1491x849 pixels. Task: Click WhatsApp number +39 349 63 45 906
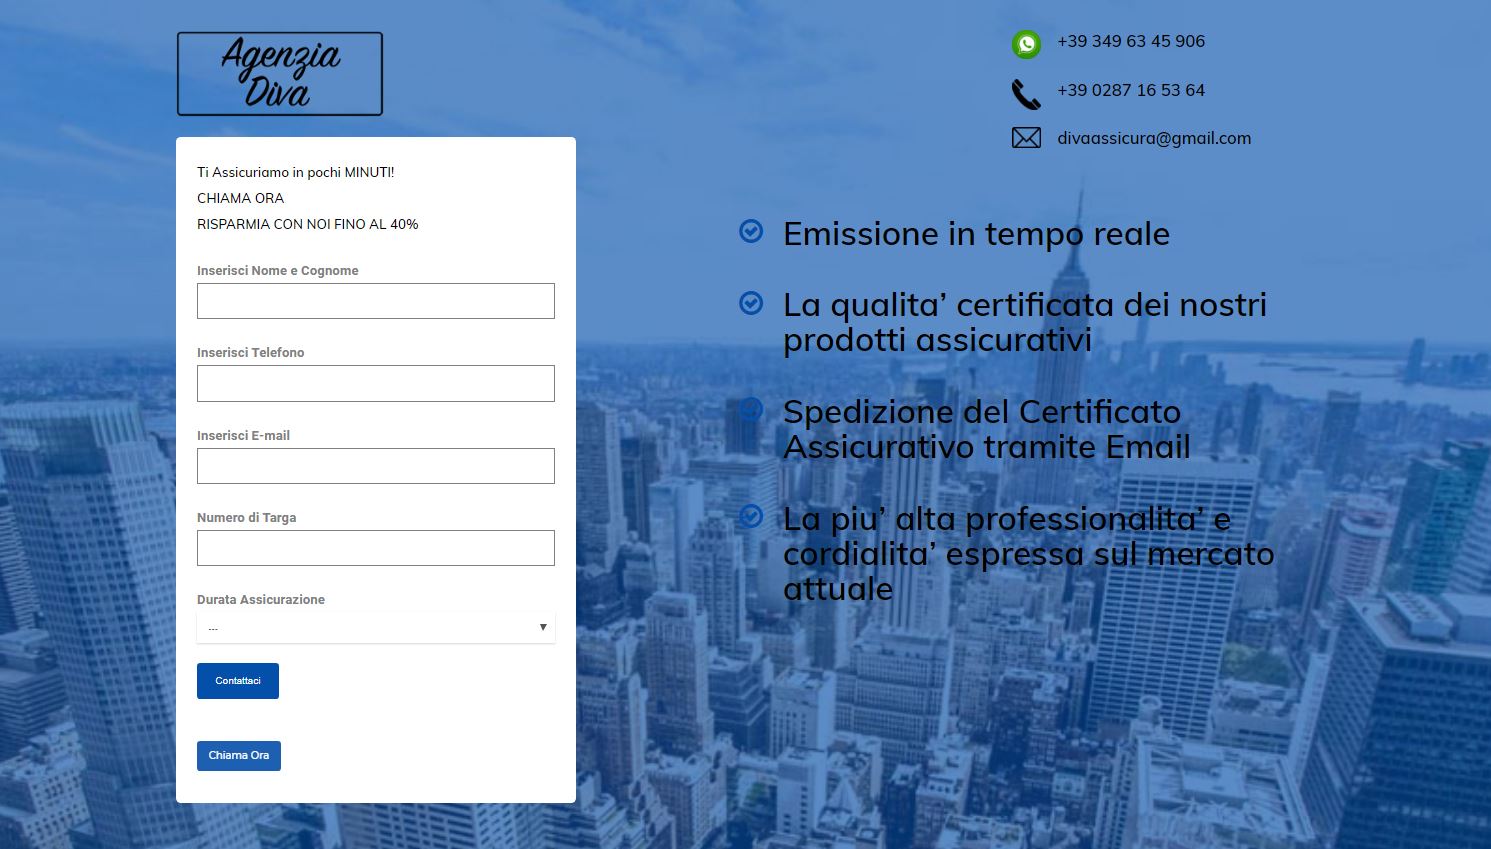pos(1131,42)
